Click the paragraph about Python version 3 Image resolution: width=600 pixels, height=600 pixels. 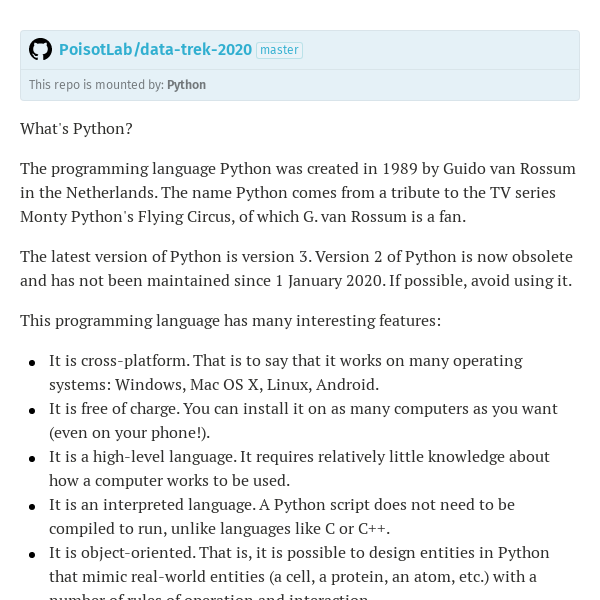click(x=297, y=269)
